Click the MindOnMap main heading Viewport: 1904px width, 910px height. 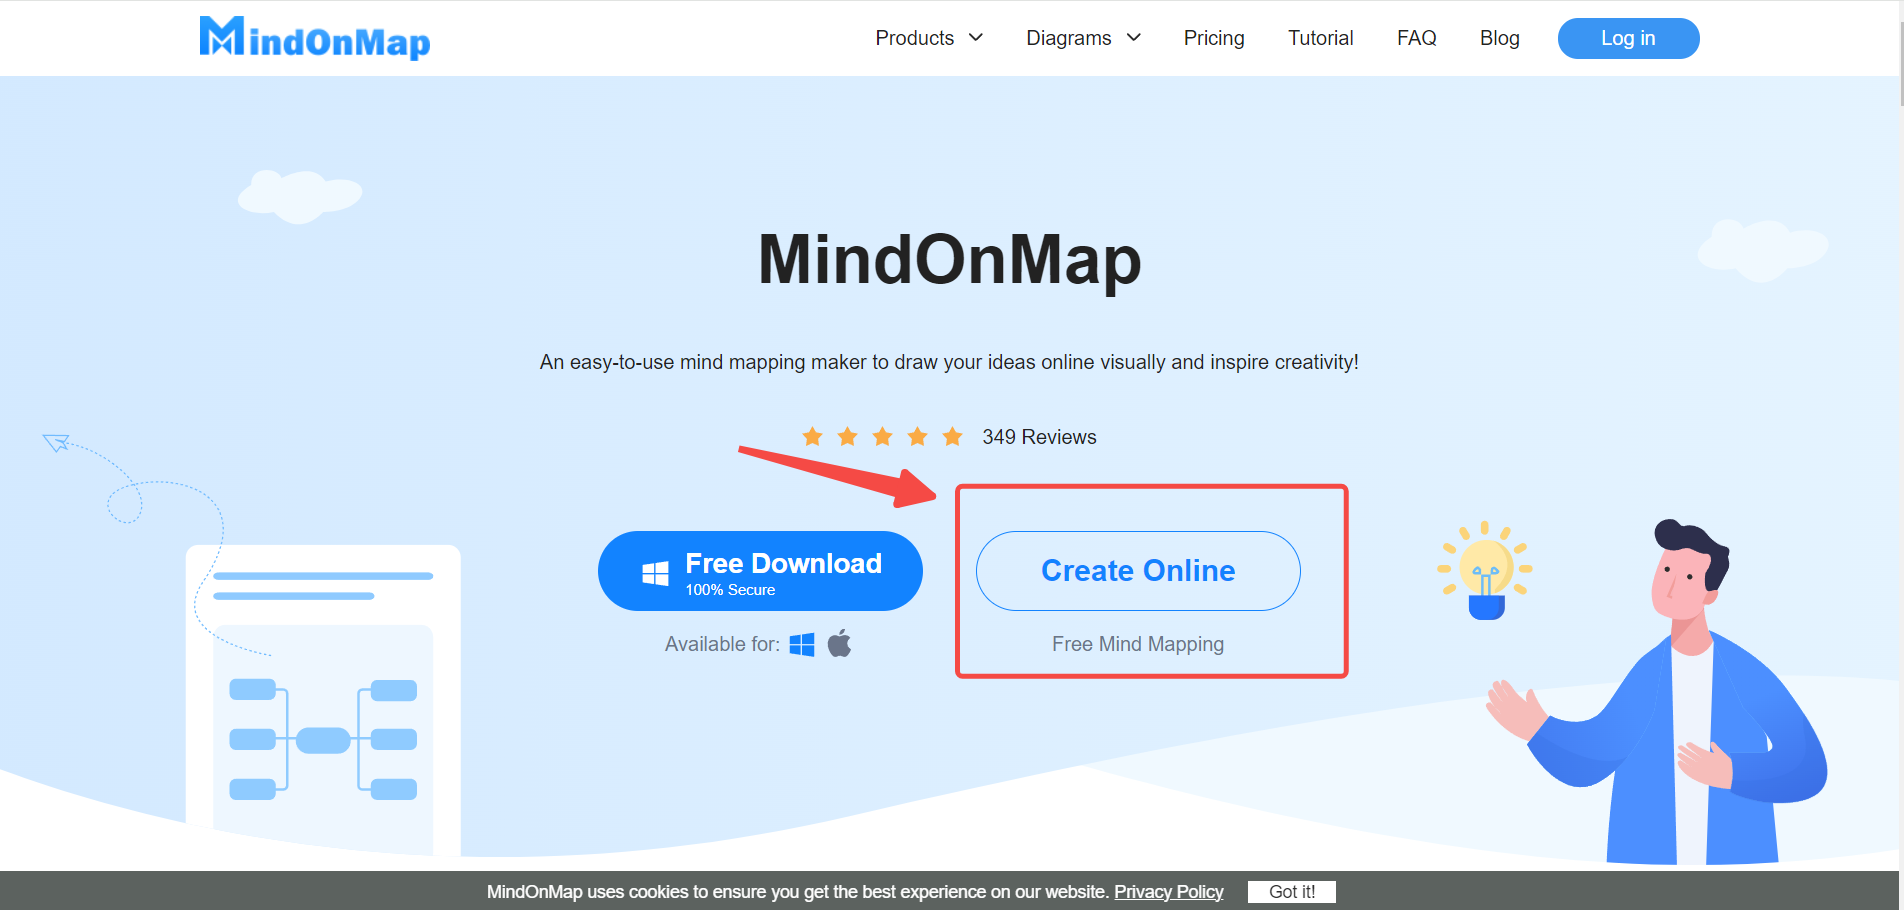(950, 260)
